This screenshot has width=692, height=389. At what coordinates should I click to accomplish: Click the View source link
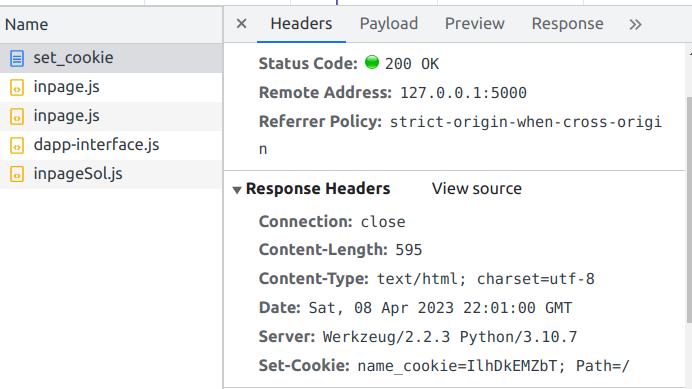point(477,189)
